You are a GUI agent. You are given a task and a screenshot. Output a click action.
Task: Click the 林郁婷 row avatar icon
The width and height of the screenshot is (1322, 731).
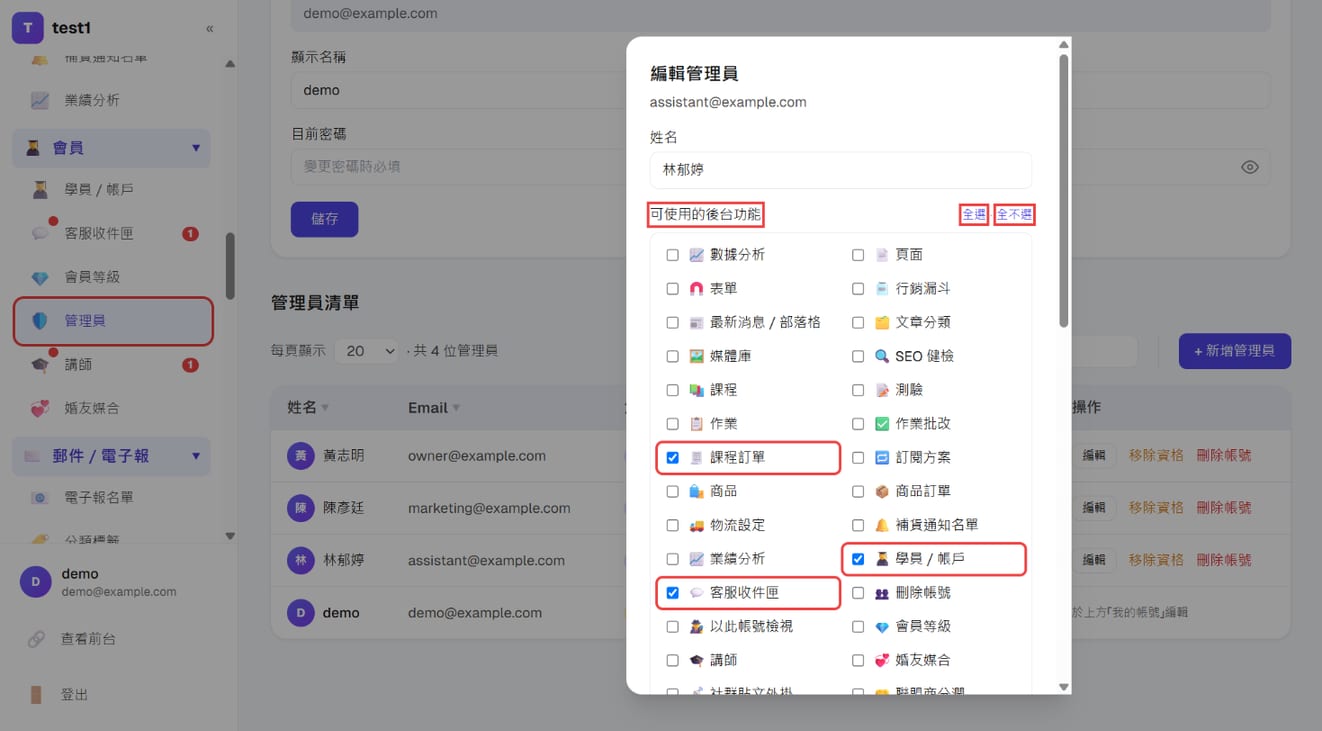click(300, 560)
